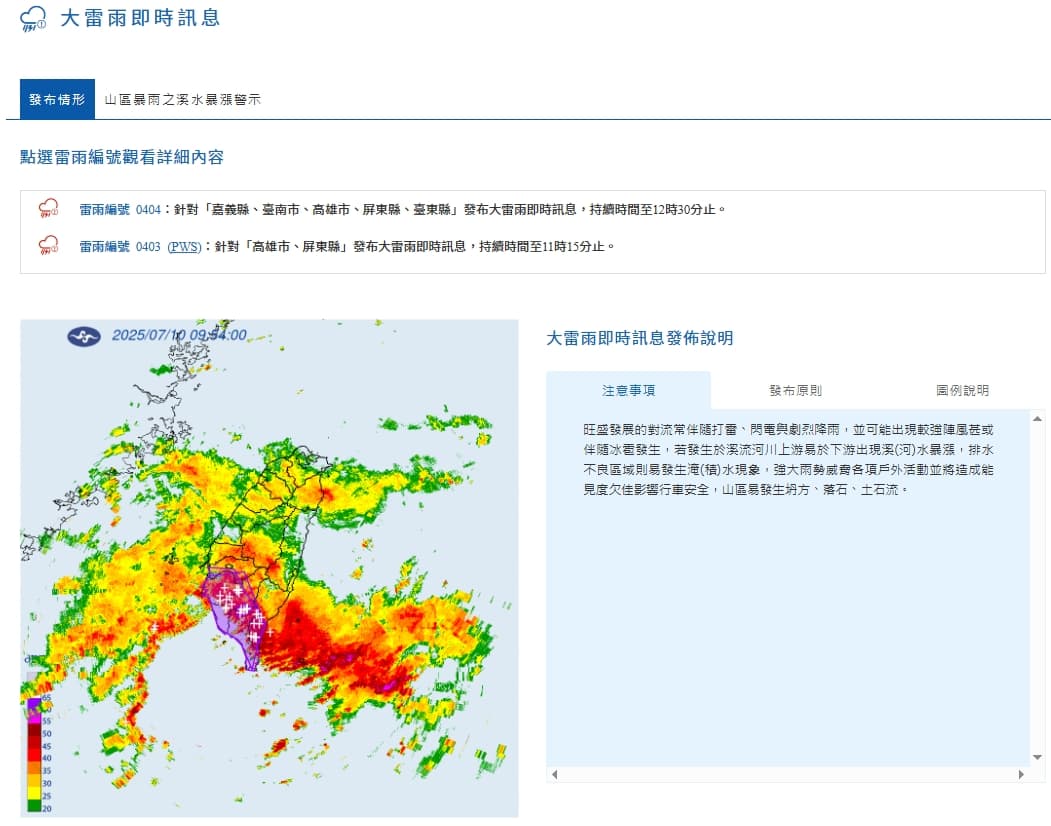Screen dimensions: 1051x826
Task: Open thunderstorm number 0403 details link
Action: (x=120, y=247)
